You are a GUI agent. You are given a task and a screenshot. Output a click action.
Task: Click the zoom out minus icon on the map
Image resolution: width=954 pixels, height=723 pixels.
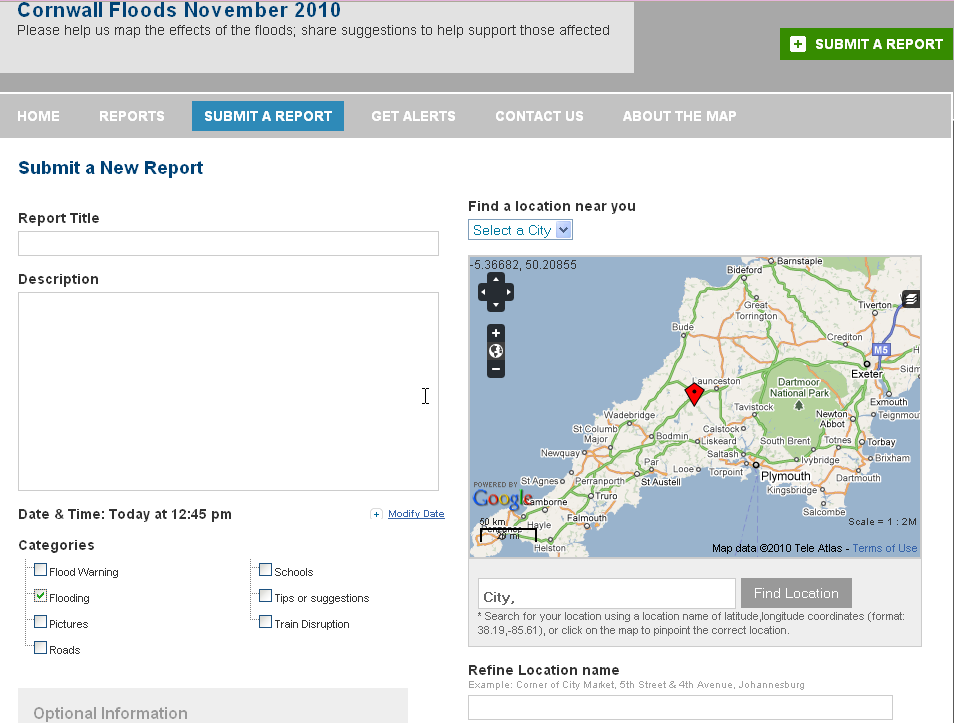[x=495, y=368]
